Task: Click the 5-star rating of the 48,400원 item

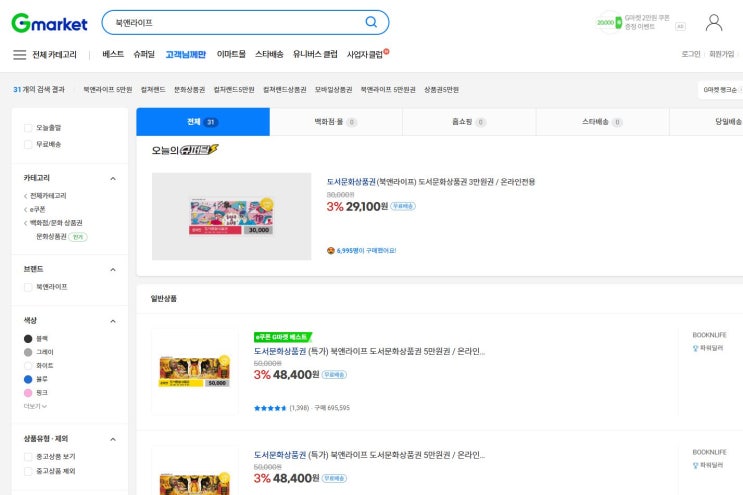Action: click(x=270, y=408)
